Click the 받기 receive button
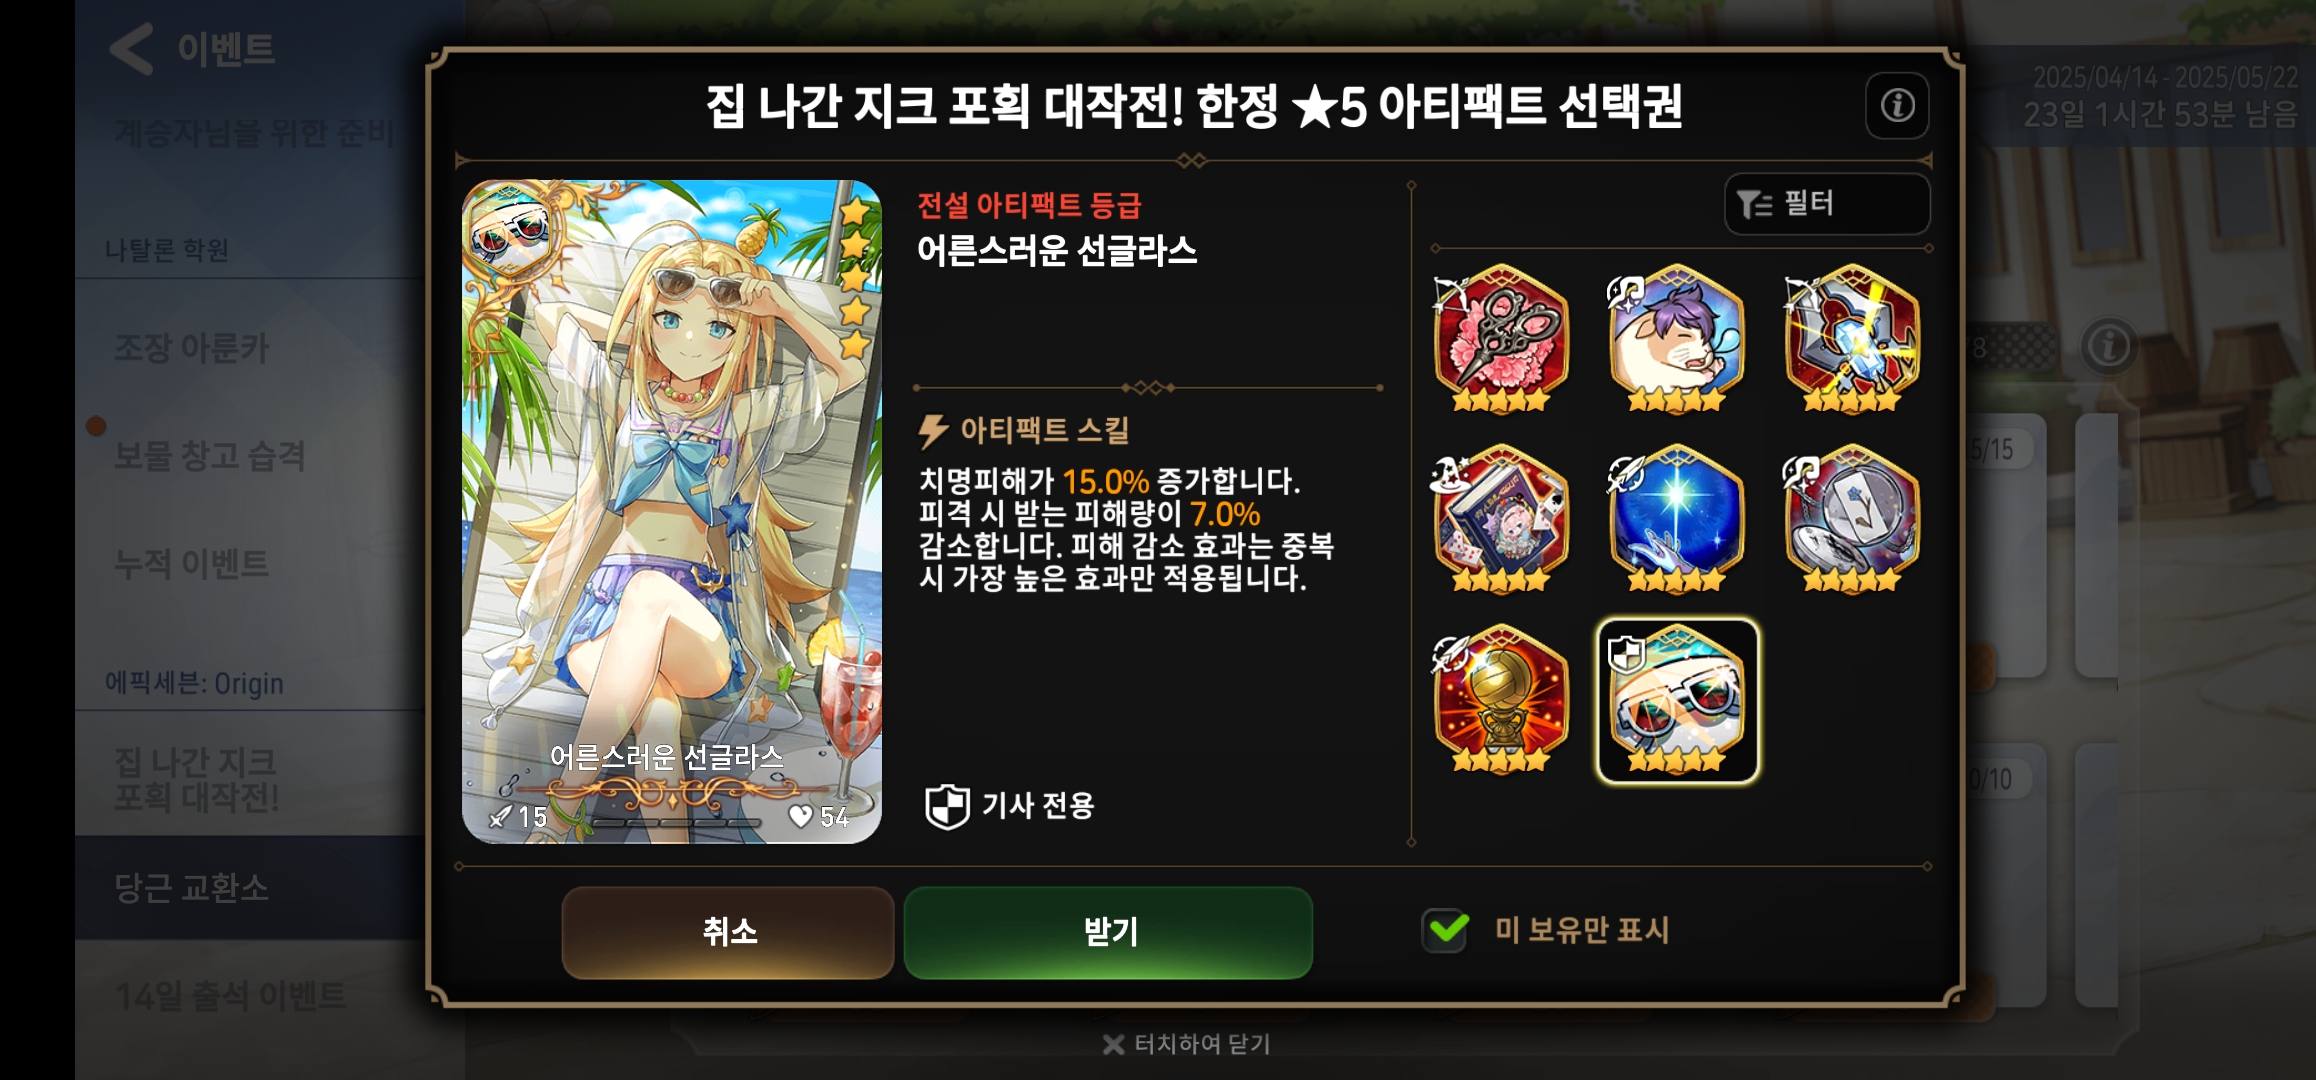 [1108, 932]
